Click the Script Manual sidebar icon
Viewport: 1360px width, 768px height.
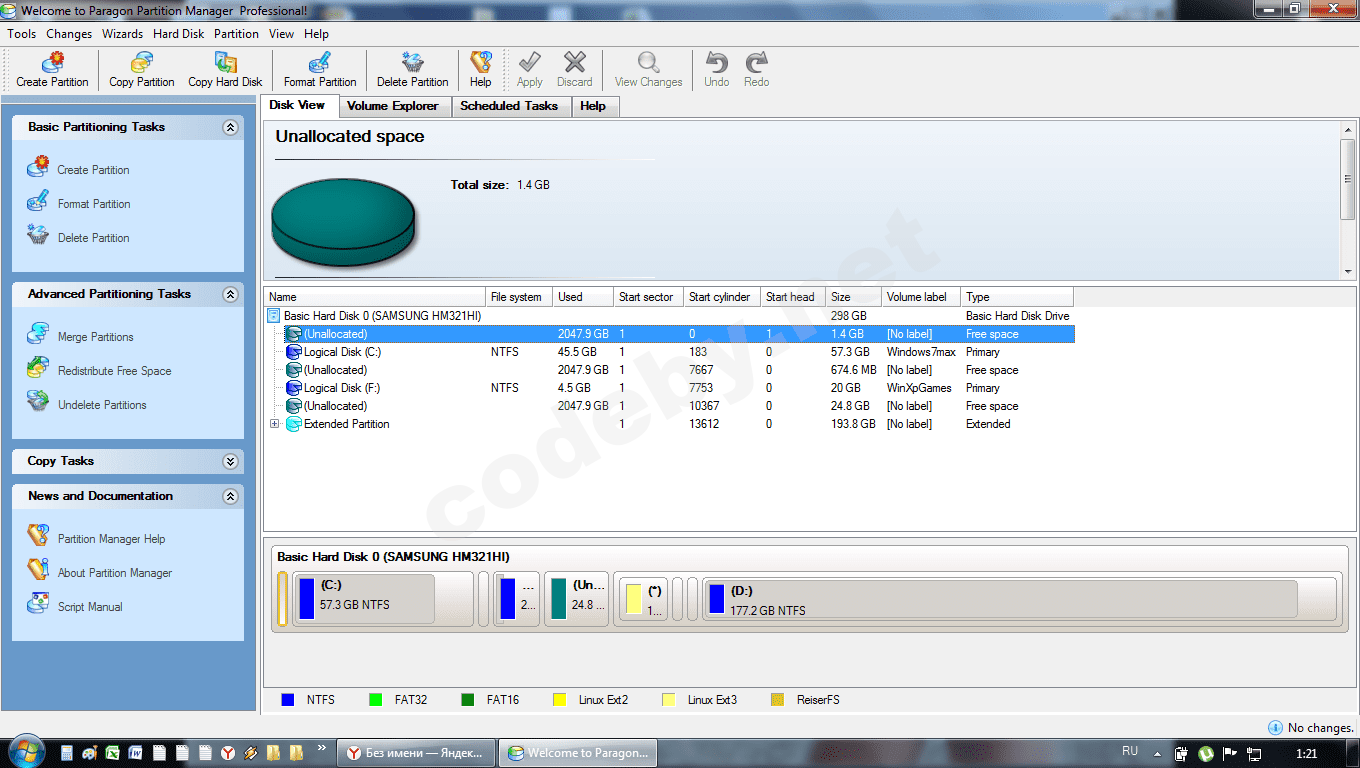coord(38,604)
